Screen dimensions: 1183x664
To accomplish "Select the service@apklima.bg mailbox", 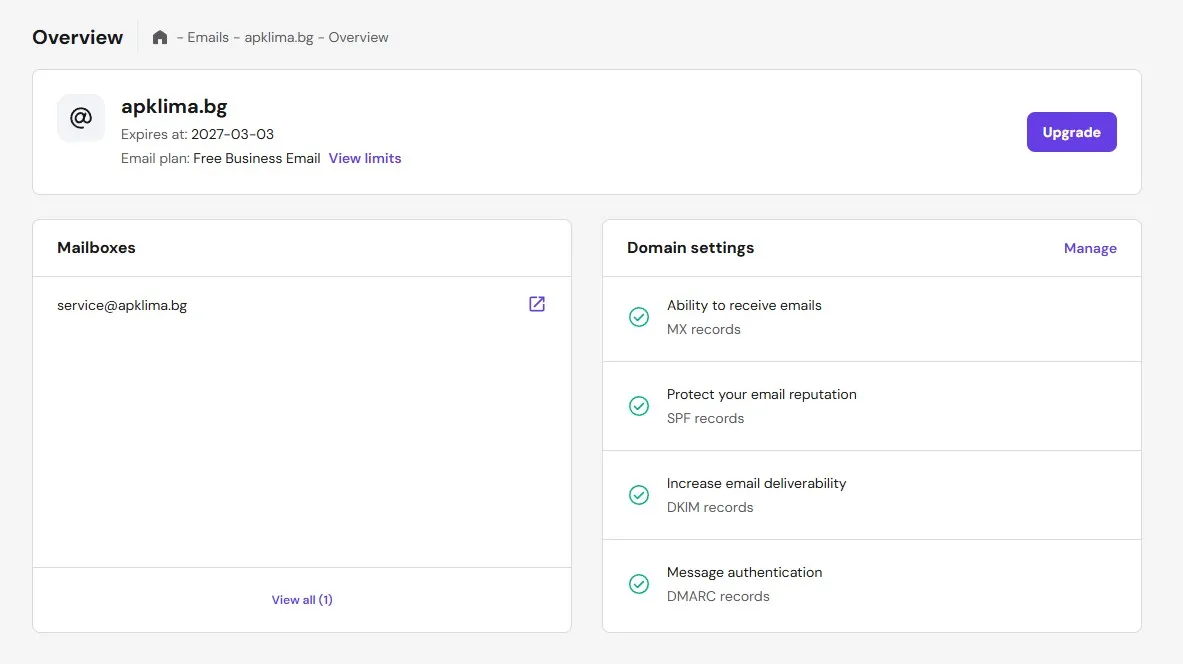I will coord(122,305).
